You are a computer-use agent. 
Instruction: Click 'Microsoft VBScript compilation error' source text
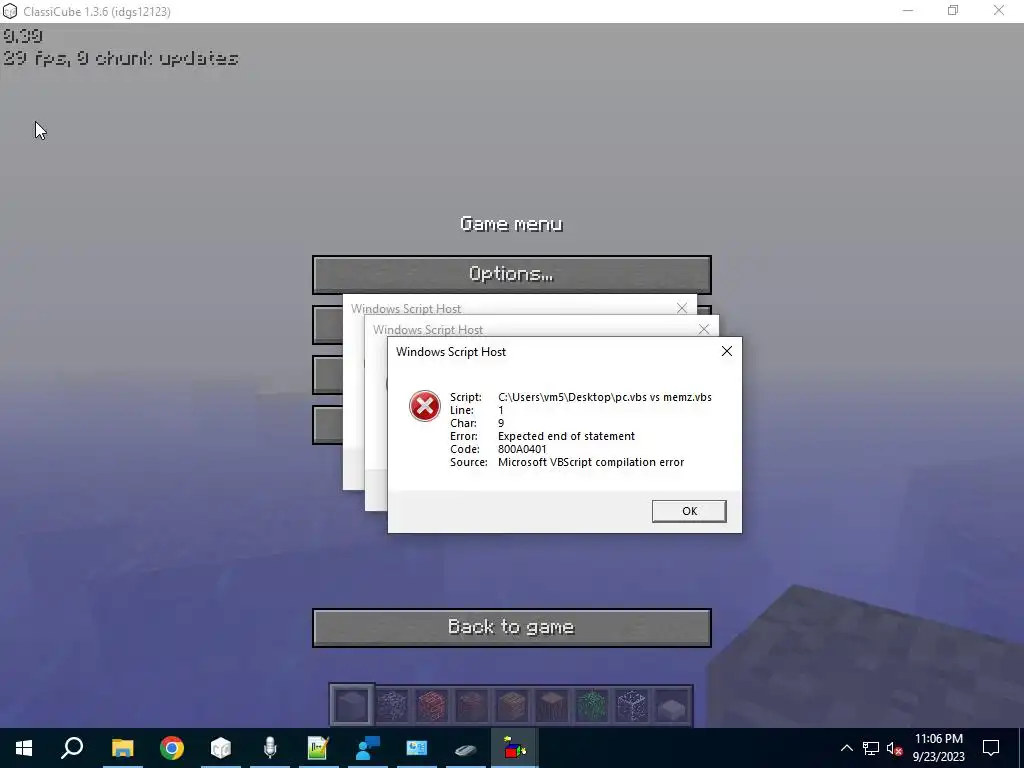(591, 462)
